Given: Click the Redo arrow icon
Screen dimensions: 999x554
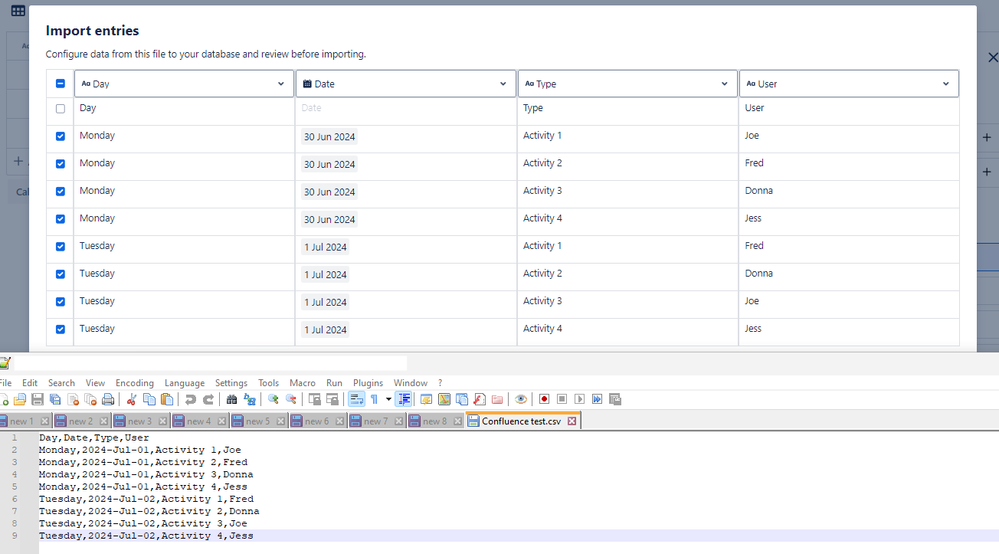Looking at the screenshot, I should pos(208,399).
